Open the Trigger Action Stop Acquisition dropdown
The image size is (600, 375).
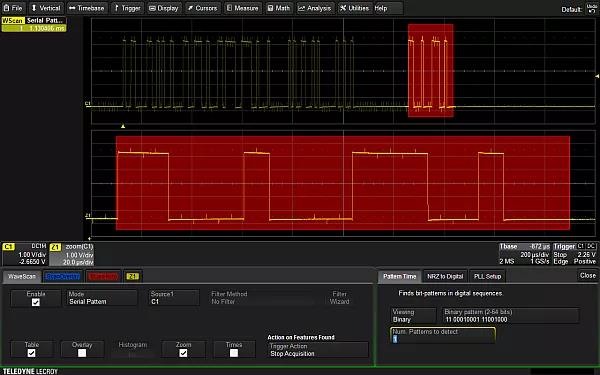[318, 350]
